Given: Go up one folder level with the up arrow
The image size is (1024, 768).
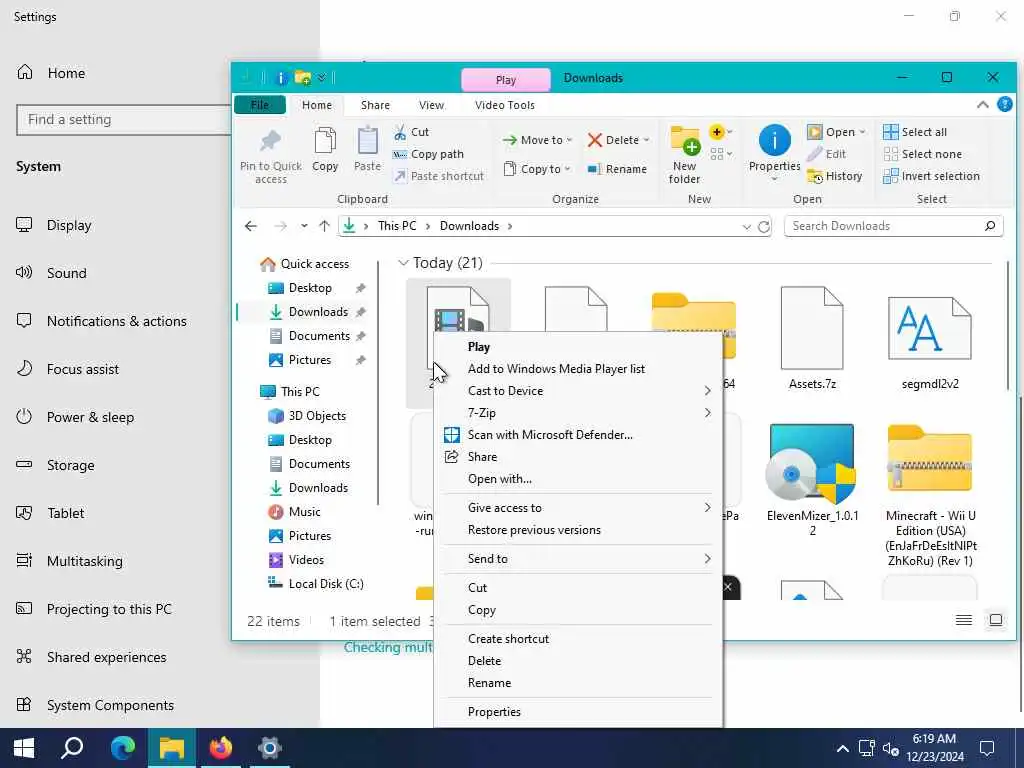Looking at the screenshot, I should pos(324,226).
